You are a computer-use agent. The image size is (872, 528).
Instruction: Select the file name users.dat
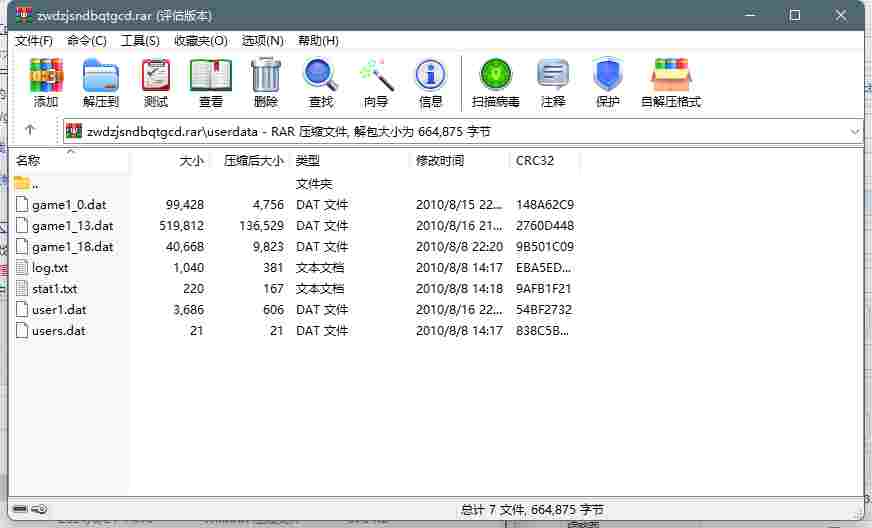click(59, 331)
